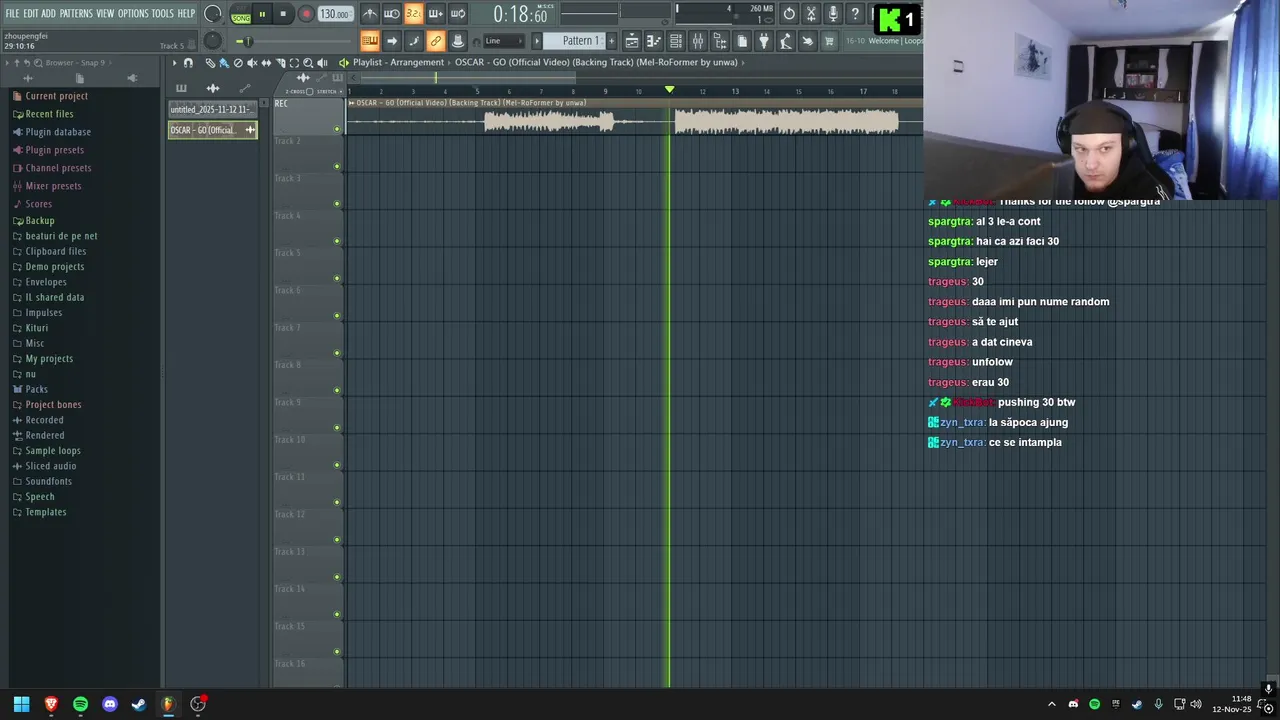Select the Draw pencil tool in playlist
The width and height of the screenshot is (1280, 720).
[x=210, y=62]
